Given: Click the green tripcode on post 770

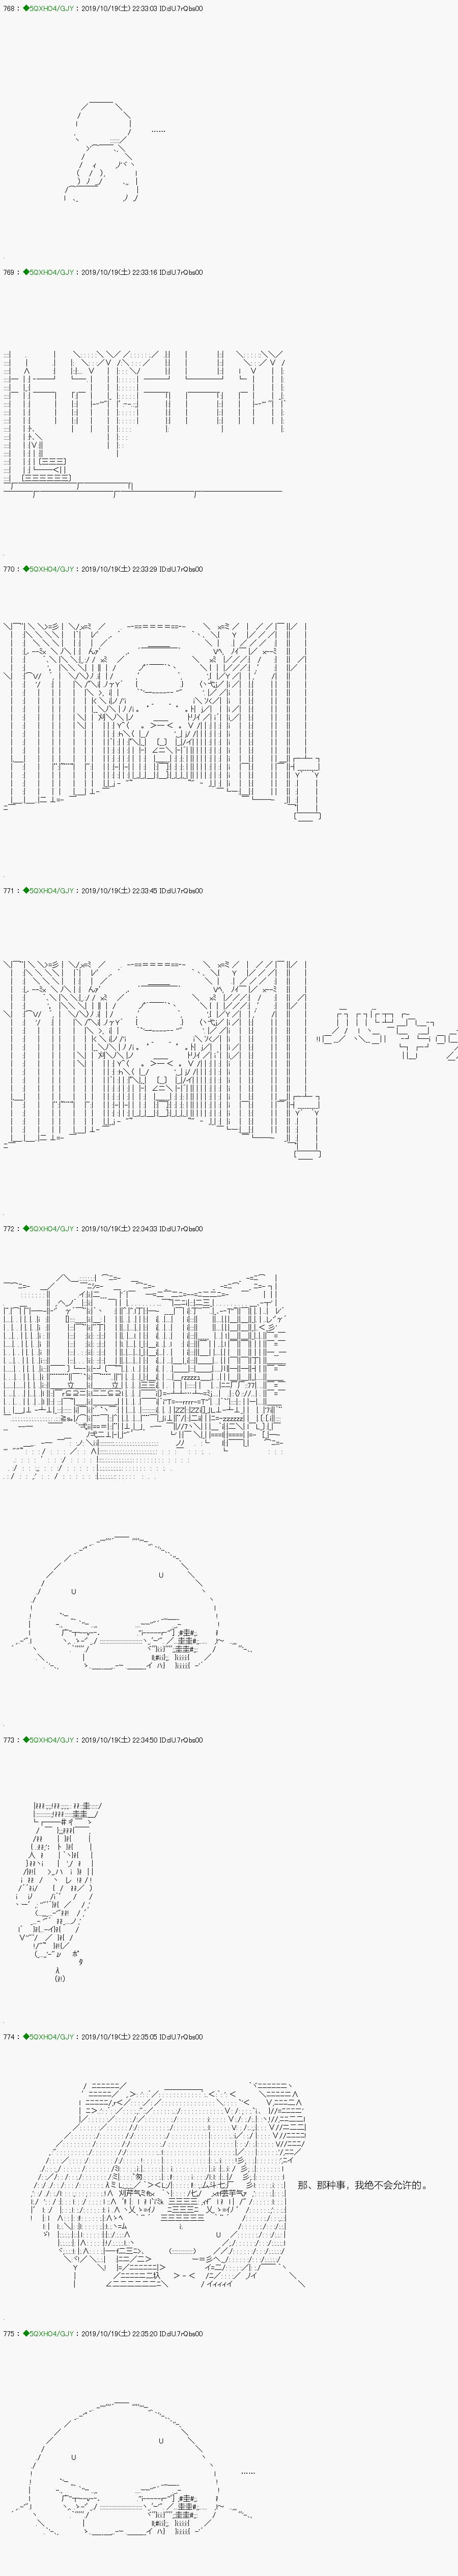Looking at the screenshot, I should 46,568.
